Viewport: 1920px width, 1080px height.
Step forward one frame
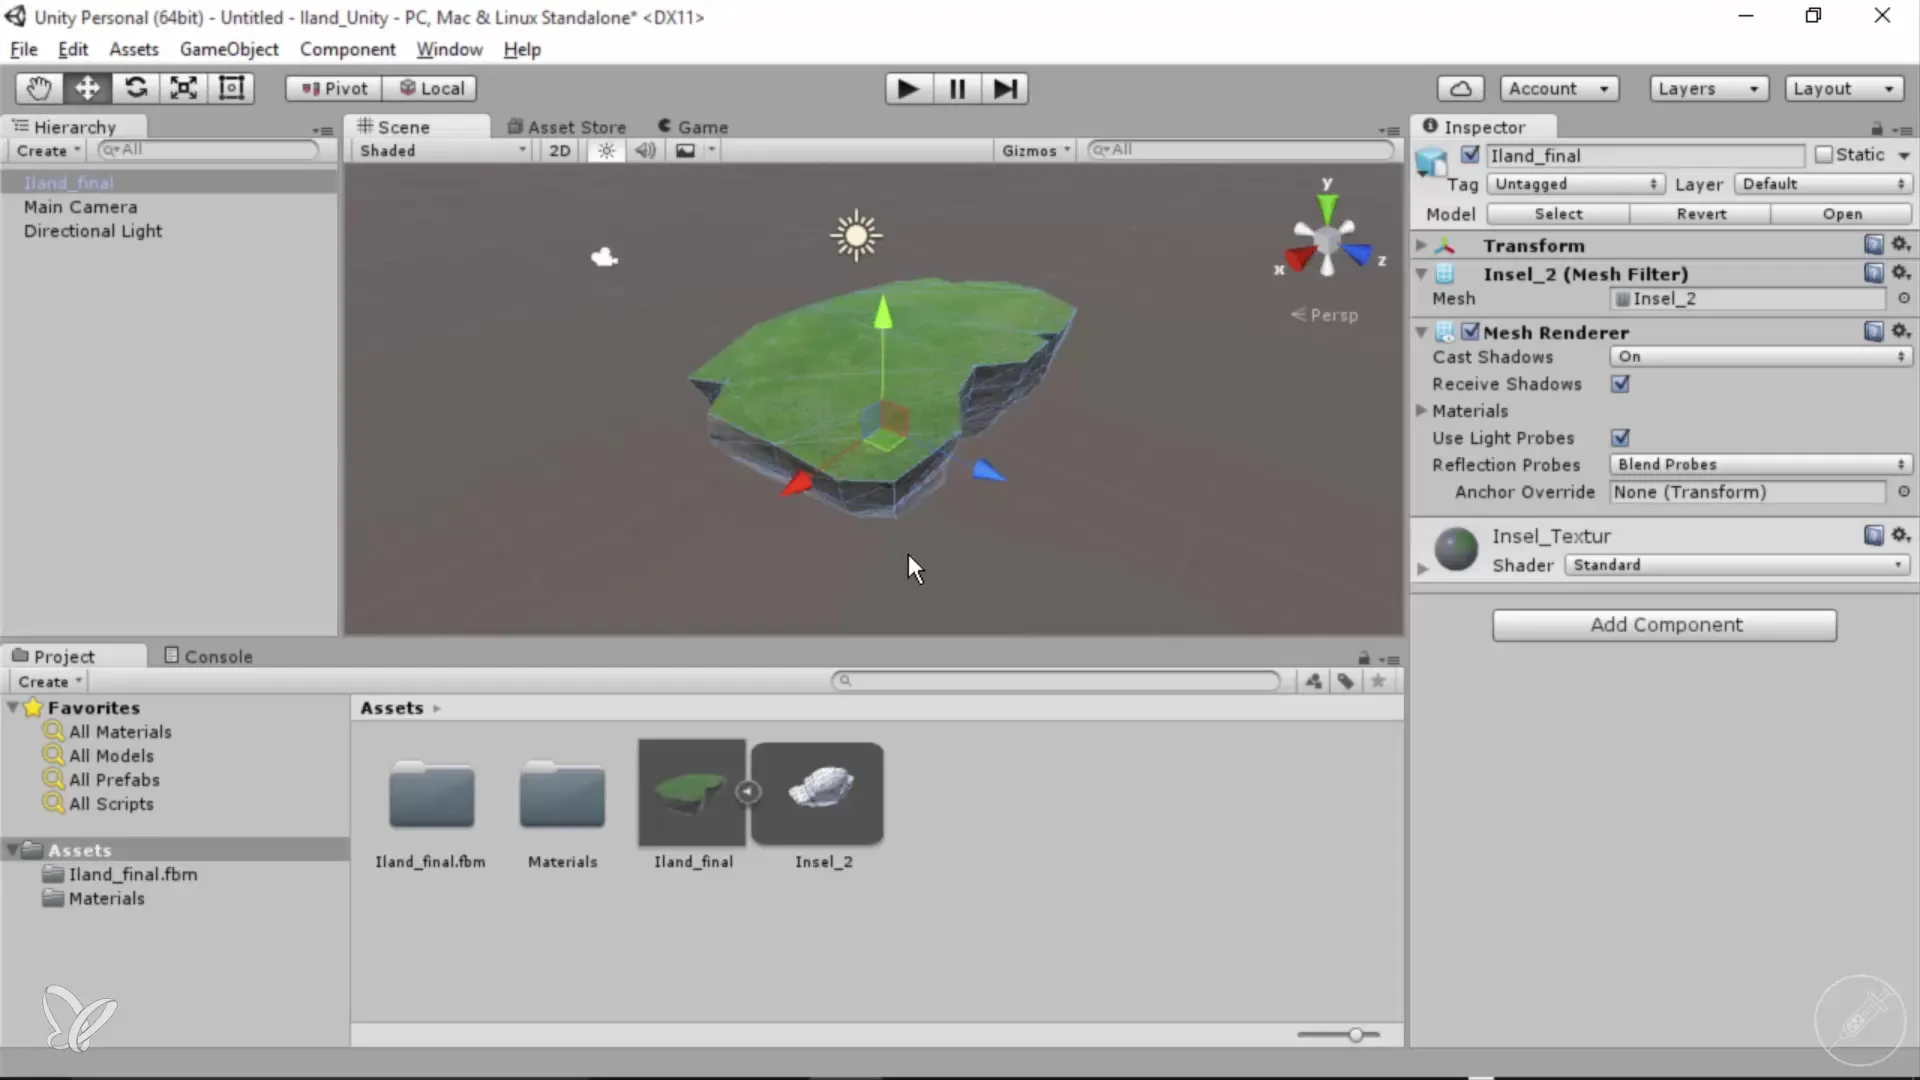[x=1005, y=89]
